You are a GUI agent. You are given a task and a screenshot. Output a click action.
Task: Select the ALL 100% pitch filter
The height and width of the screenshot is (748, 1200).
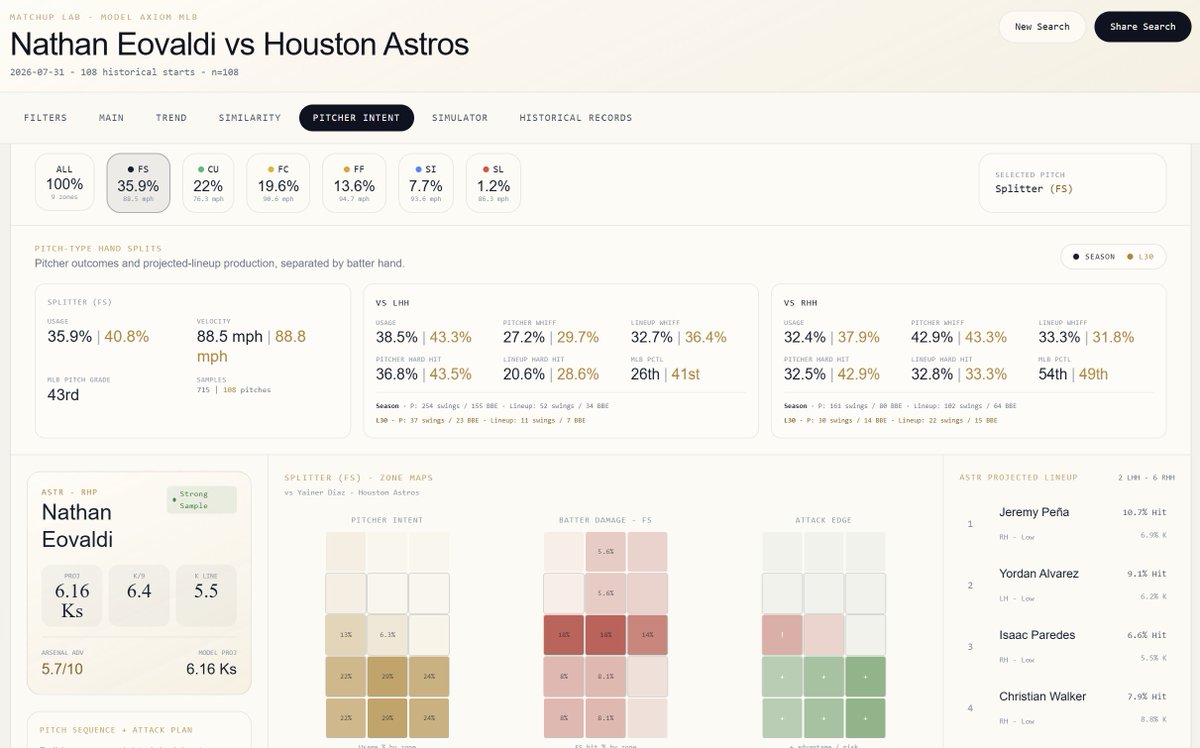(x=65, y=183)
